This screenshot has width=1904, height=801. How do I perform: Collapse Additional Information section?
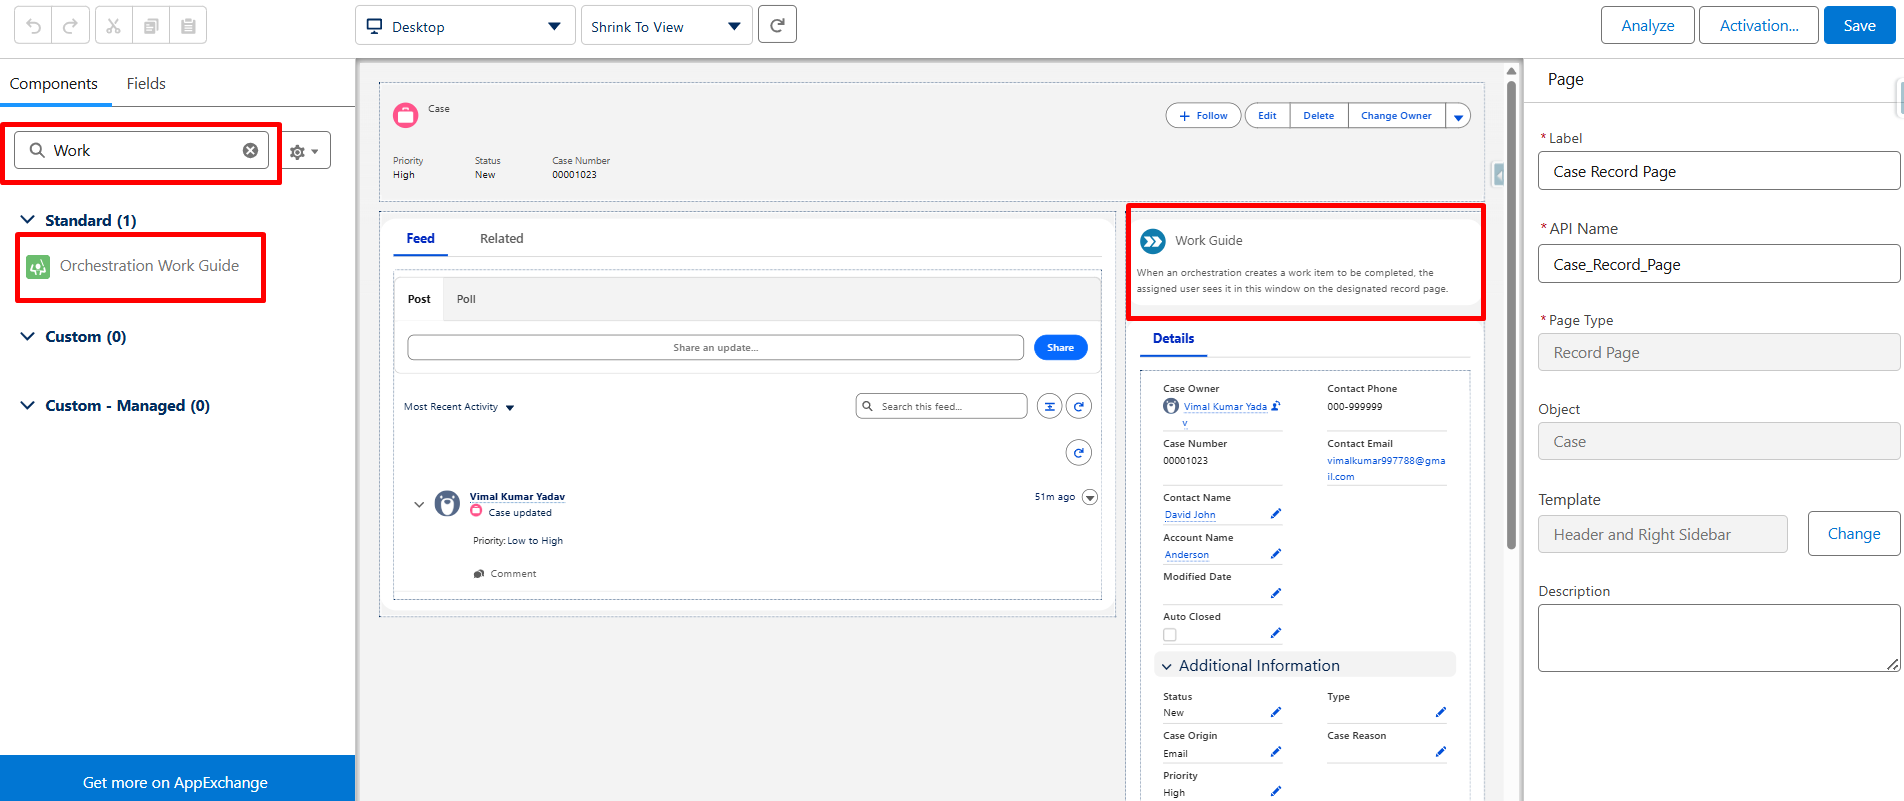[1166, 666]
